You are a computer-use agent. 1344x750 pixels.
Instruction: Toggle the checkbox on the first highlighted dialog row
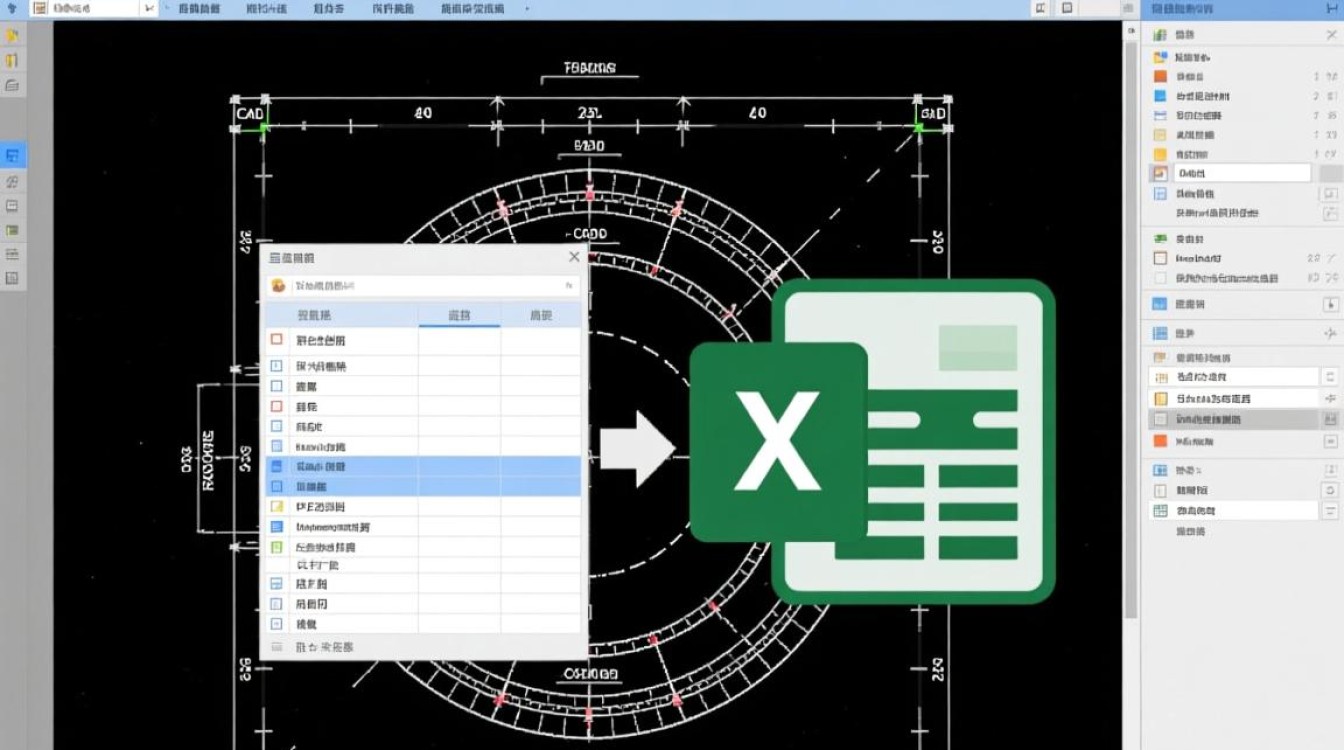click(277, 466)
